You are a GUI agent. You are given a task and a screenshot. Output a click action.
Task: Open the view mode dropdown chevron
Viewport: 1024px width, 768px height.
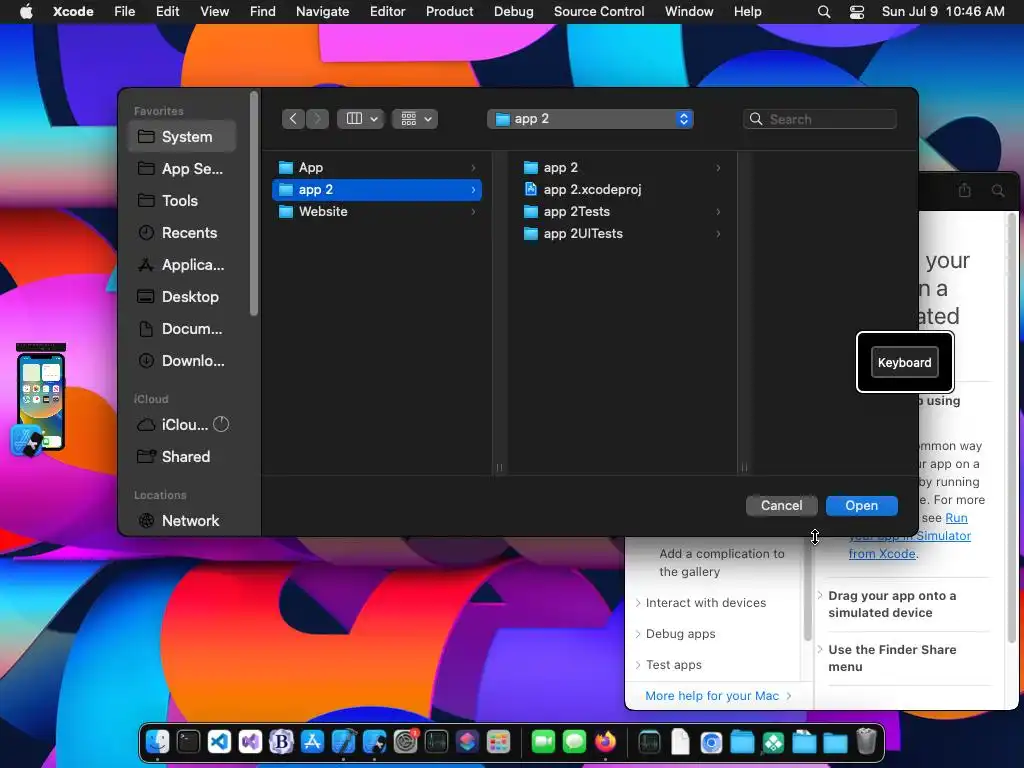coord(374,119)
